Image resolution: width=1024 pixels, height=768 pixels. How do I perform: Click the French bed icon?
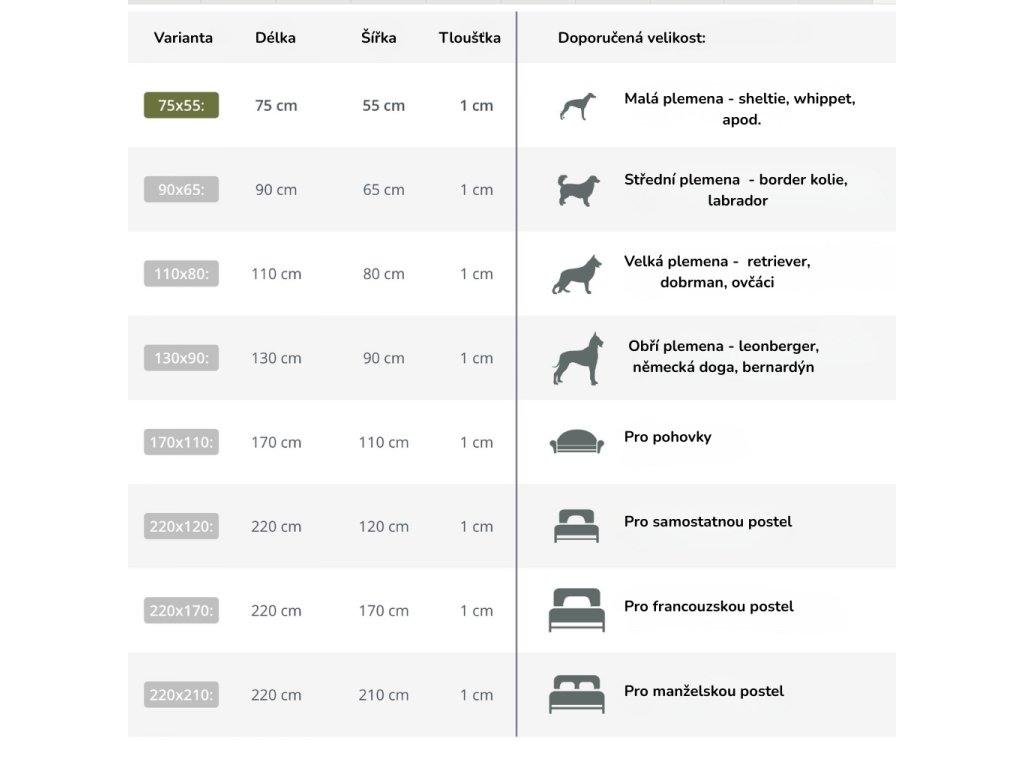(577, 610)
